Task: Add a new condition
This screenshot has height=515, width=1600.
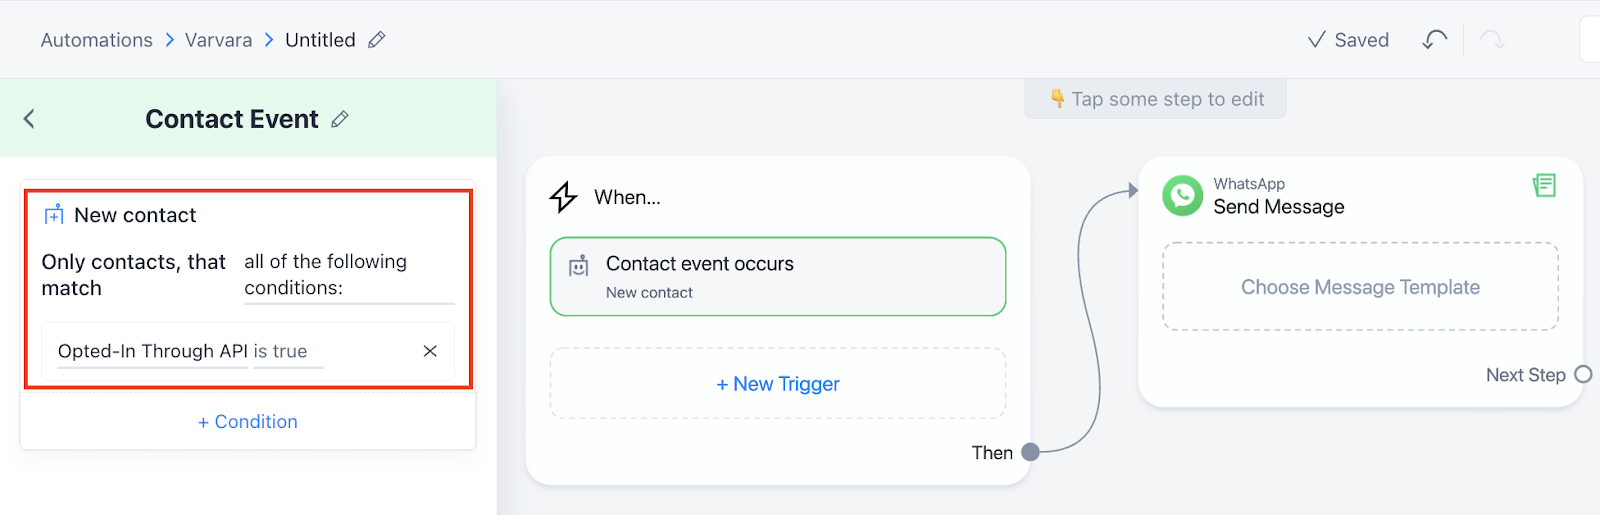Action: point(248,422)
